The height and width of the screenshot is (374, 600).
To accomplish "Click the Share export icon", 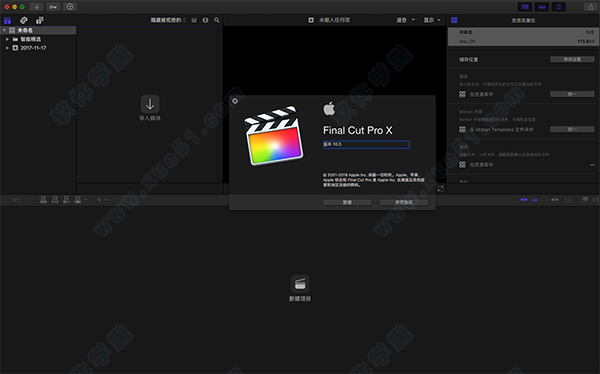I will click(590, 7).
